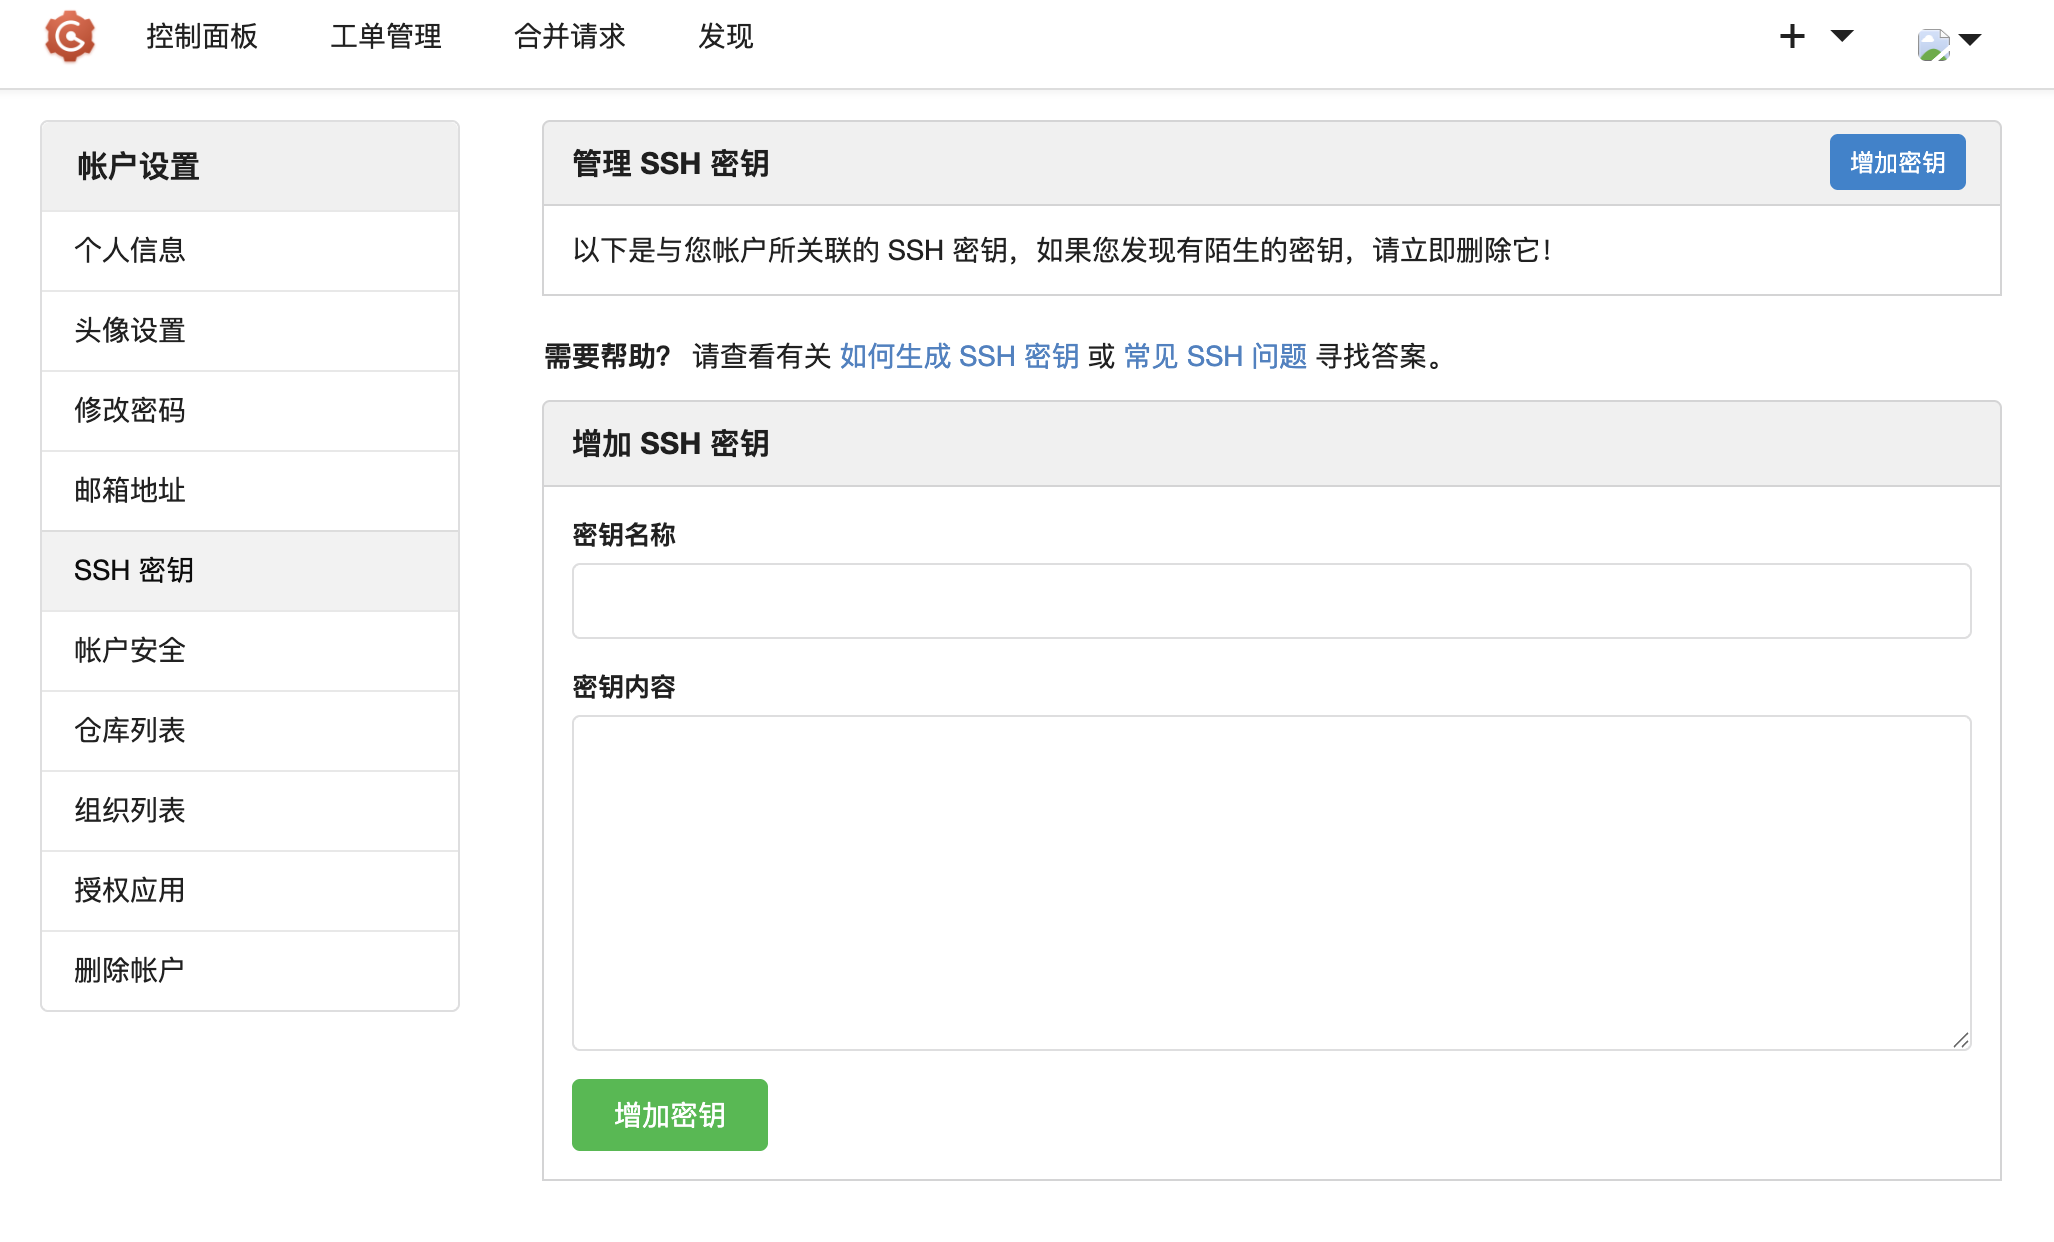Click the blue 增加密钥 header button
Screen dimensions: 2054x1242
1897,162
